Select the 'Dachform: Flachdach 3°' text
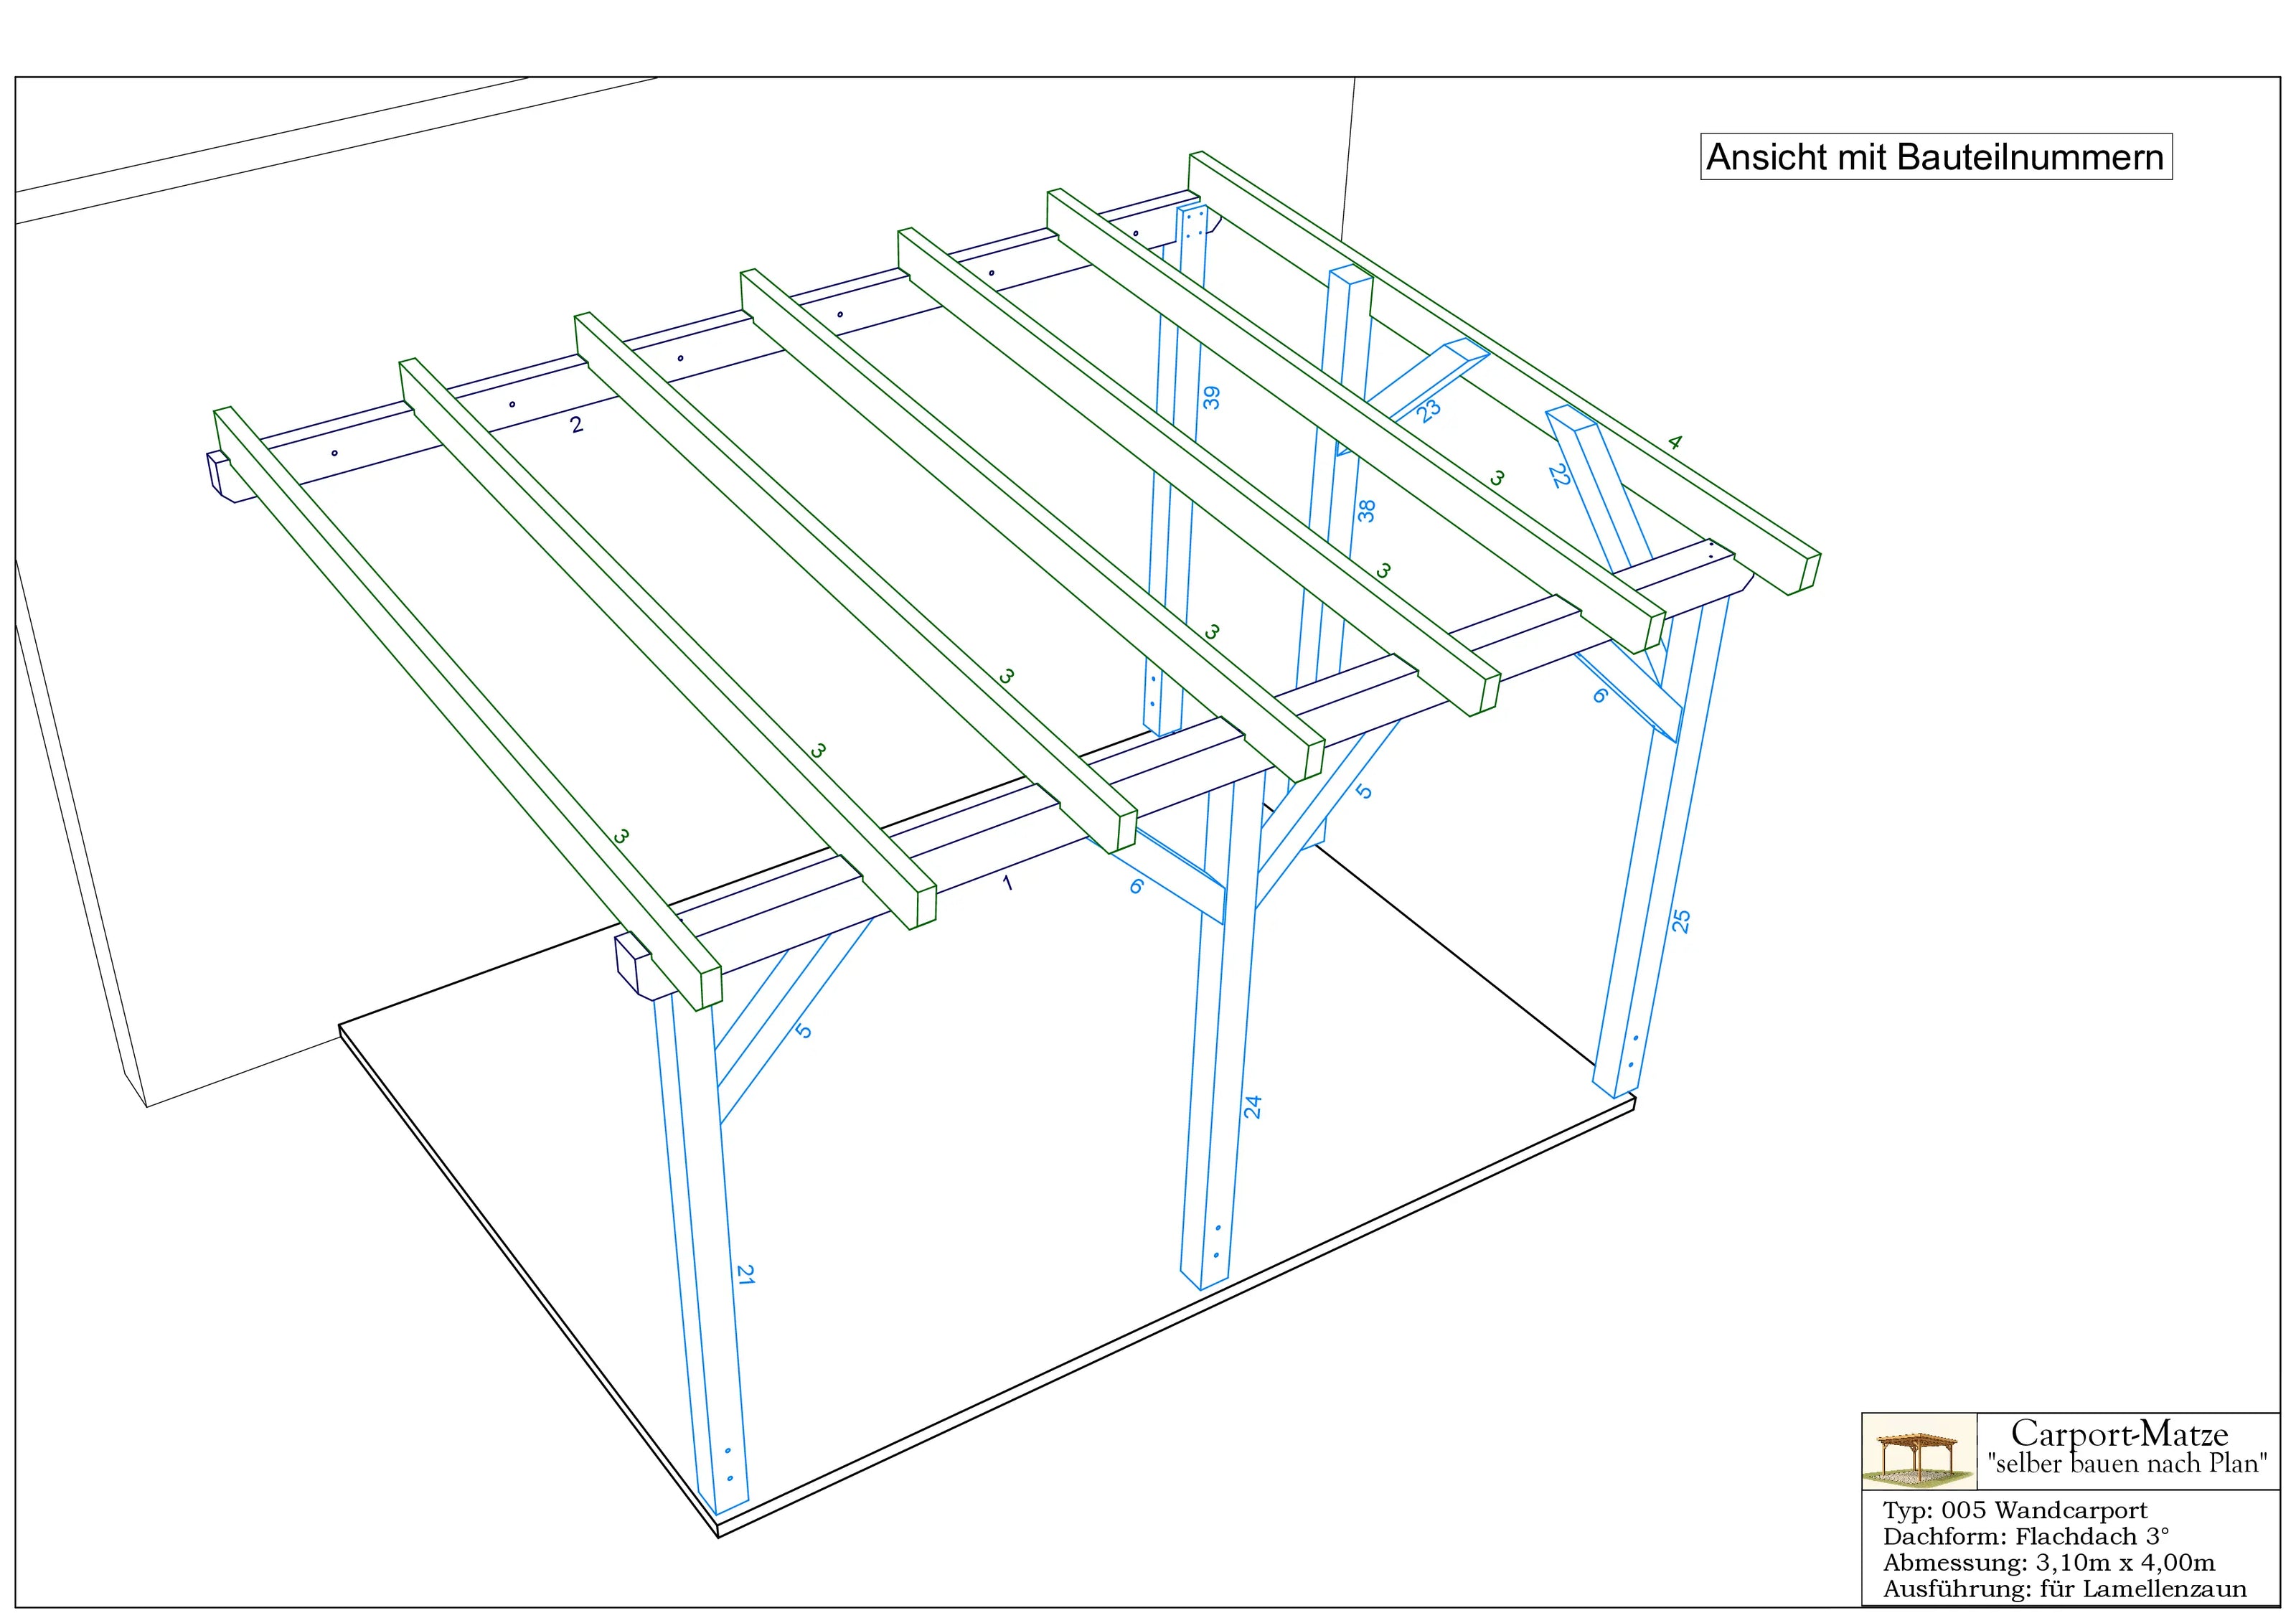Viewport: 2296px width, 1623px height. point(2026,1536)
